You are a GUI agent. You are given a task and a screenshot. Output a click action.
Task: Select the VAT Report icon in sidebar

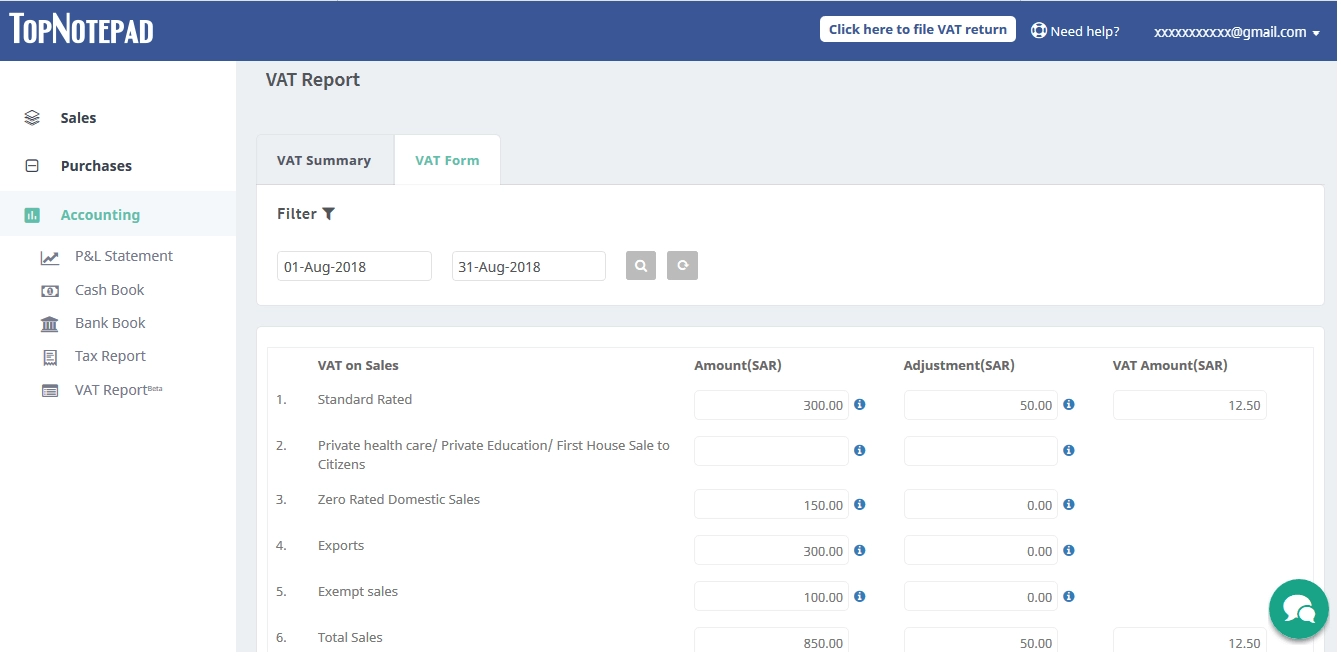click(x=50, y=389)
